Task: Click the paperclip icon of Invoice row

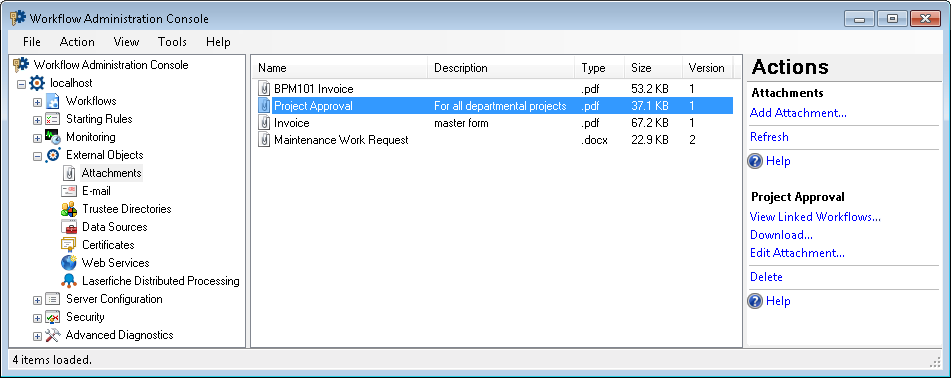Action: point(264,123)
